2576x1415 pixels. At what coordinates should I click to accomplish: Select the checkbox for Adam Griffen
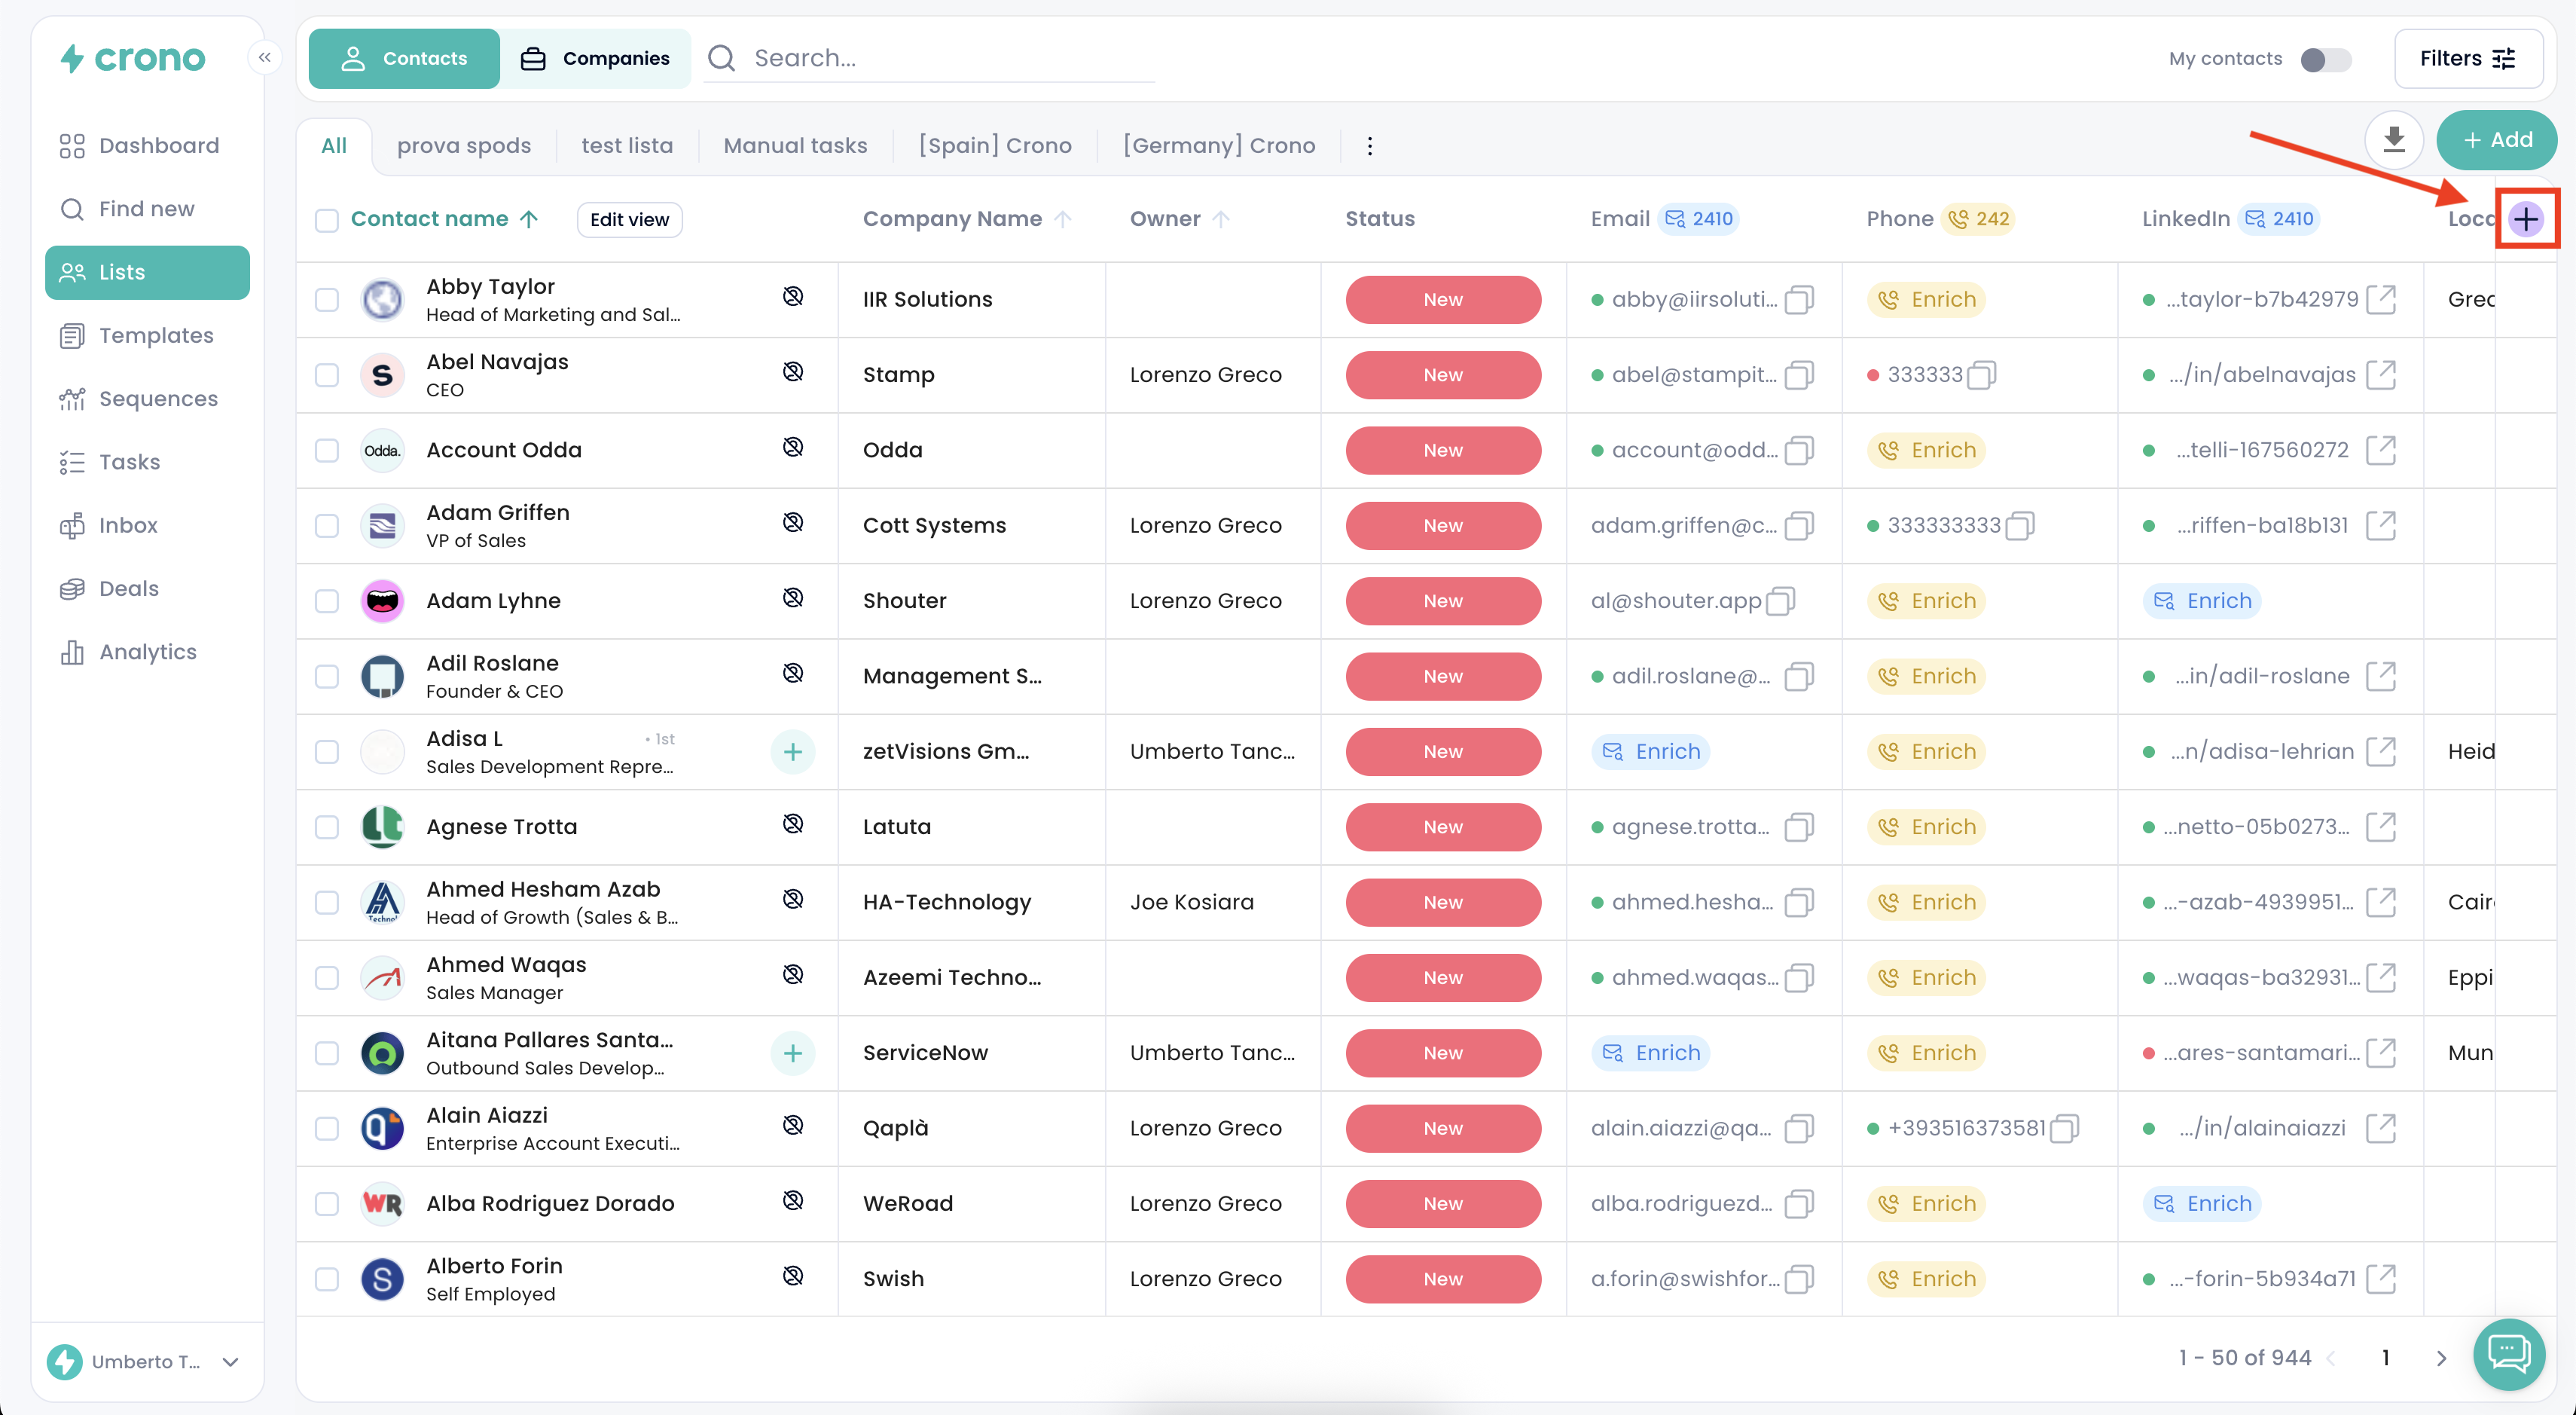(x=327, y=525)
